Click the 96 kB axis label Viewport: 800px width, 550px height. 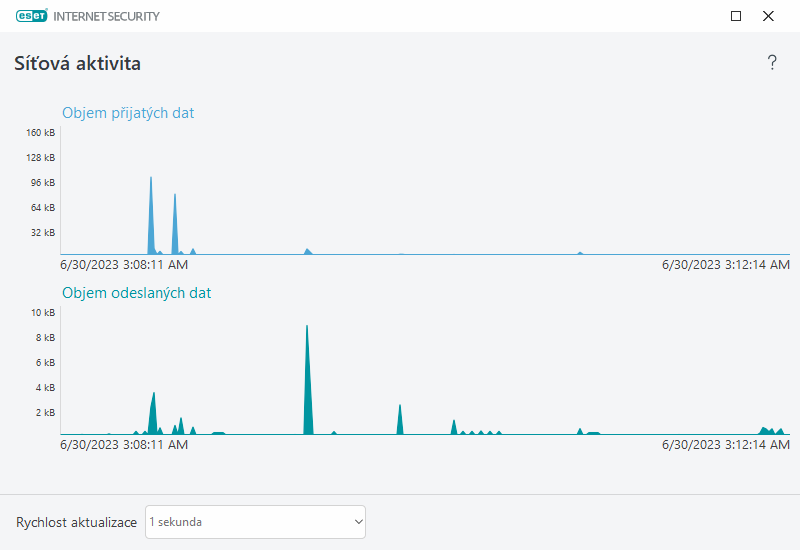42,183
